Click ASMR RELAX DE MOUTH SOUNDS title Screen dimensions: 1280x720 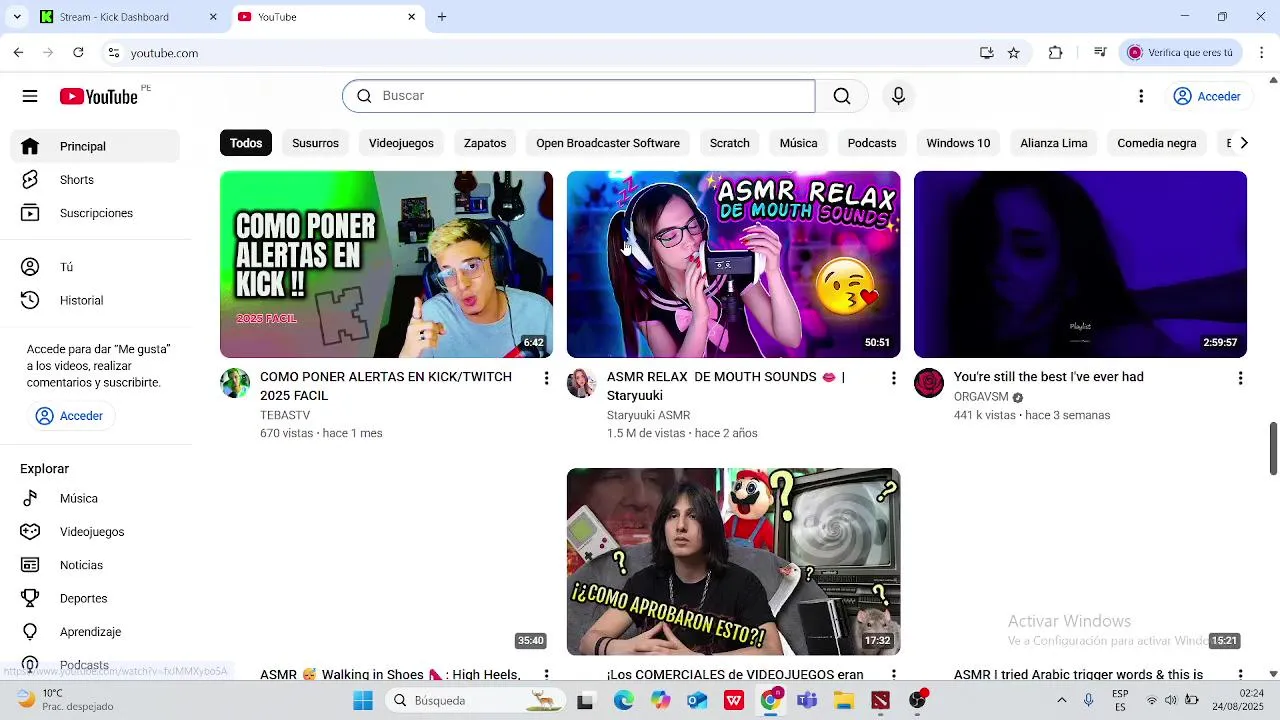click(726, 386)
